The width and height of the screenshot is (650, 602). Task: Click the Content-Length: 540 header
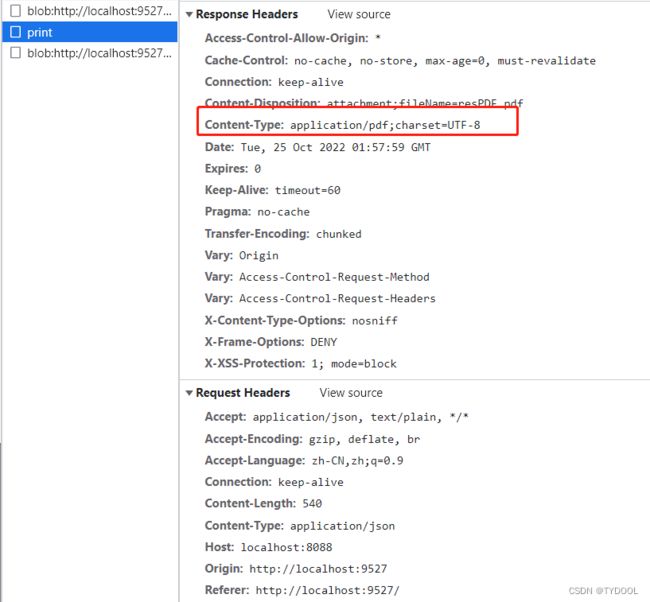263,503
